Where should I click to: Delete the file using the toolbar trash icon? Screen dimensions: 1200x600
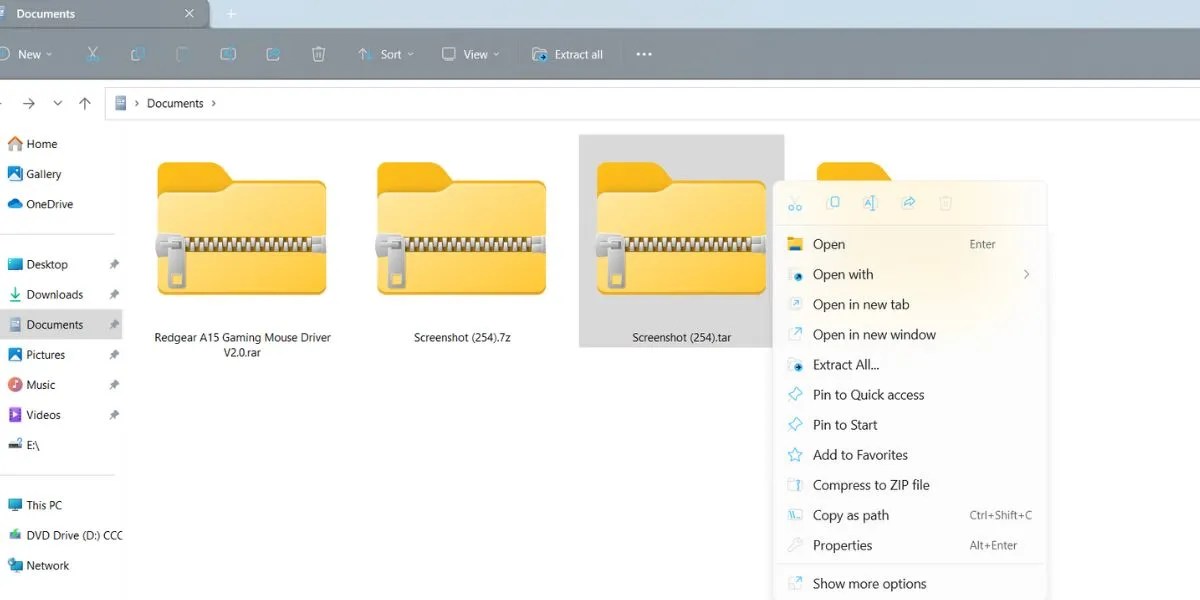pos(318,54)
